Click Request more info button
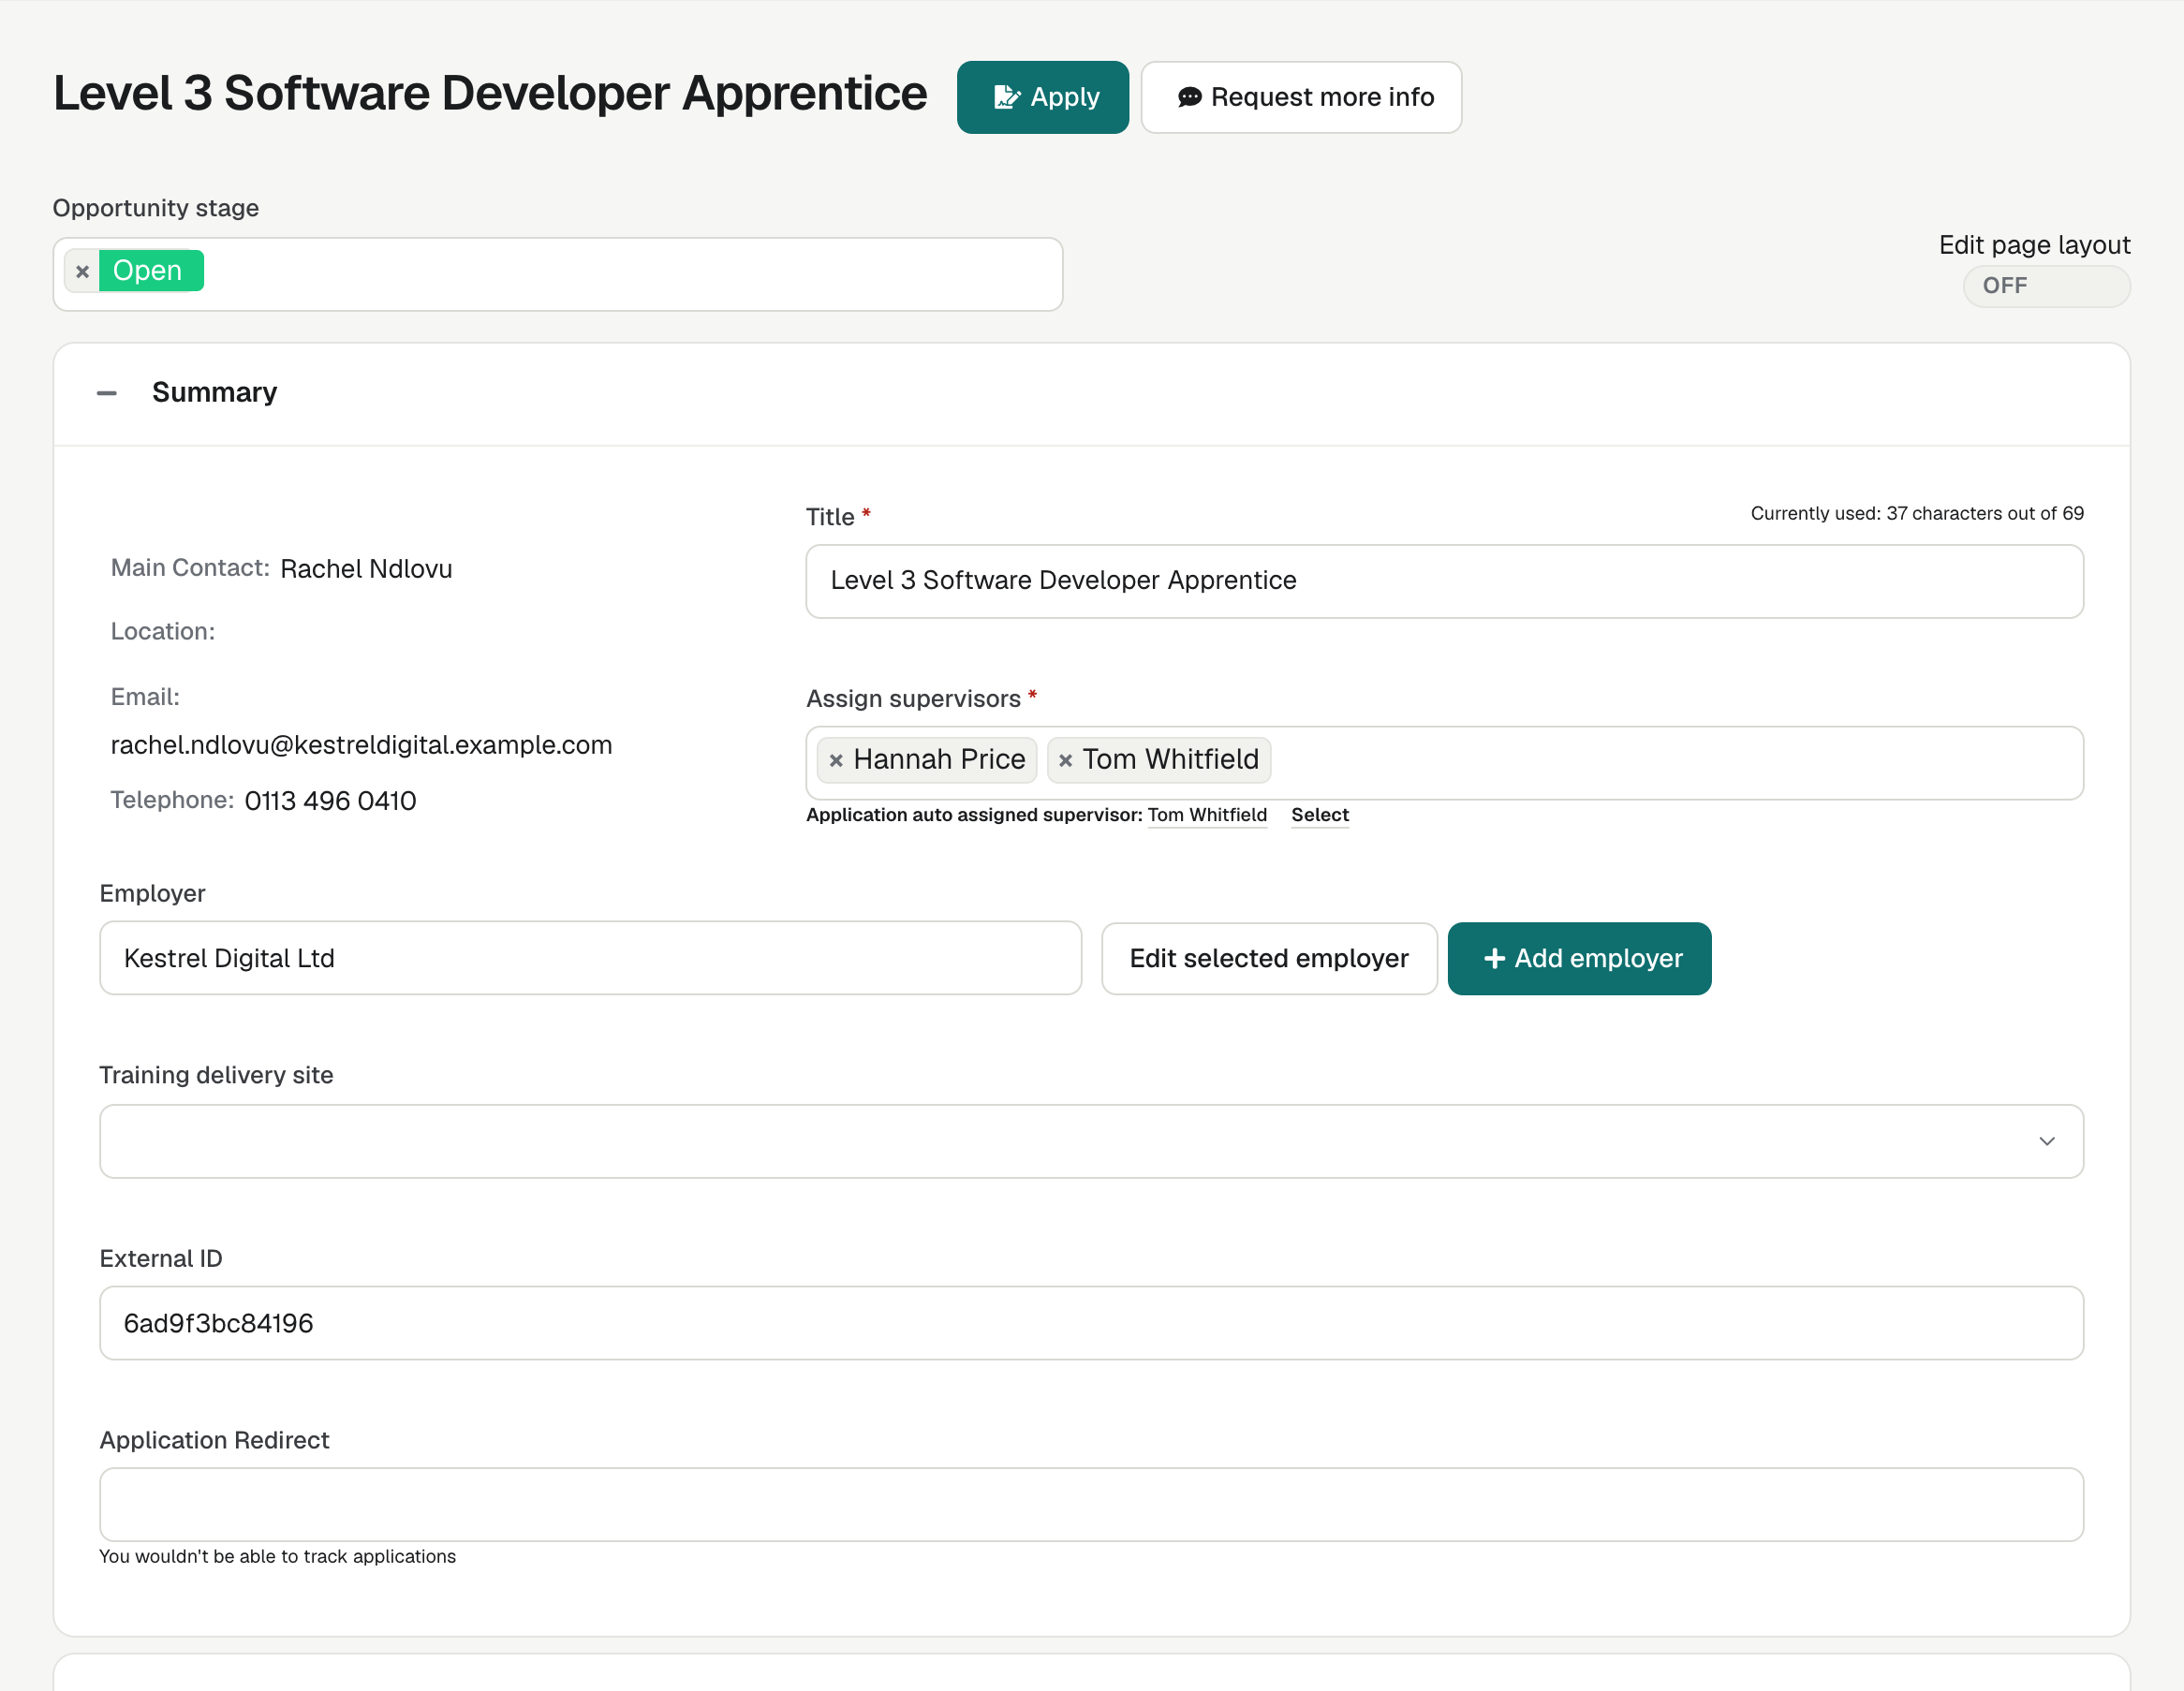The height and width of the screenshot is (1691, 2184). click(x=1301, y=97)
